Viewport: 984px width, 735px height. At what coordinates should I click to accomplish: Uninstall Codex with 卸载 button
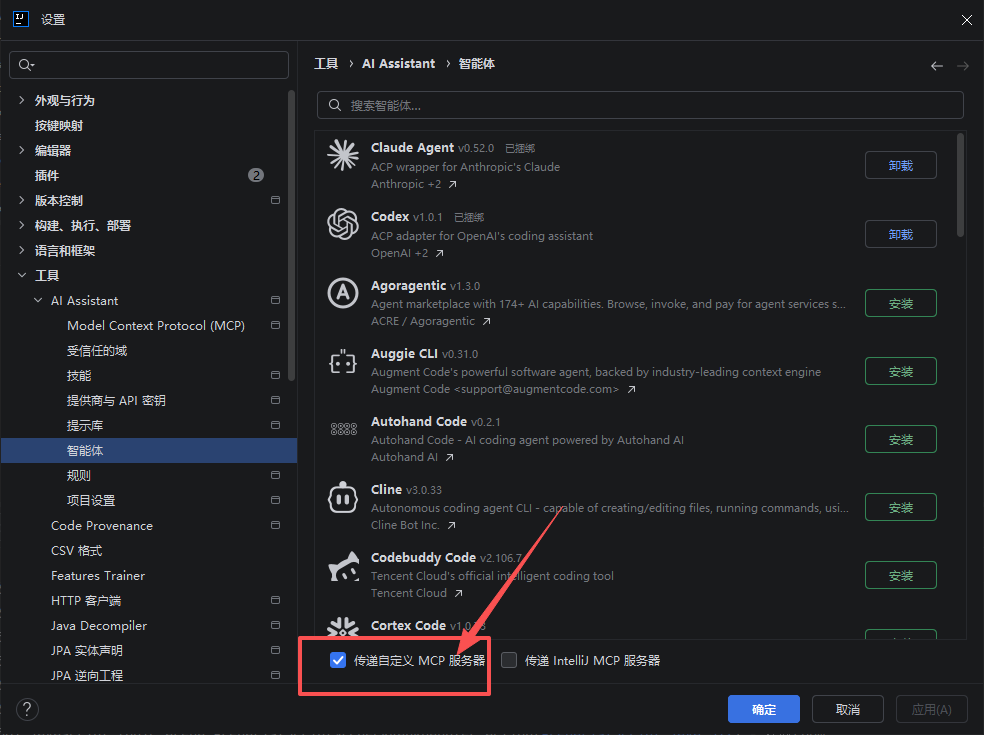[901, 235]
